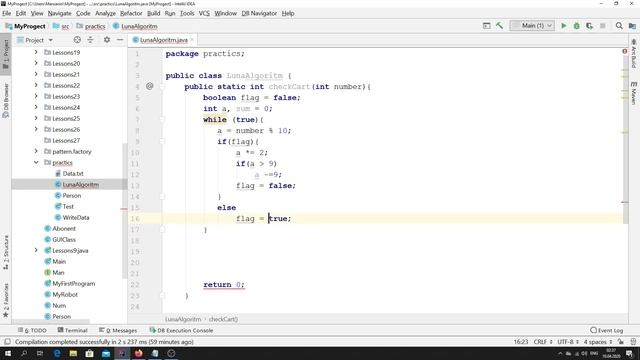Click the stop process icon
The height and width of the screenshot is (360, 640).
pyautogui.click(x=602, y=26)
